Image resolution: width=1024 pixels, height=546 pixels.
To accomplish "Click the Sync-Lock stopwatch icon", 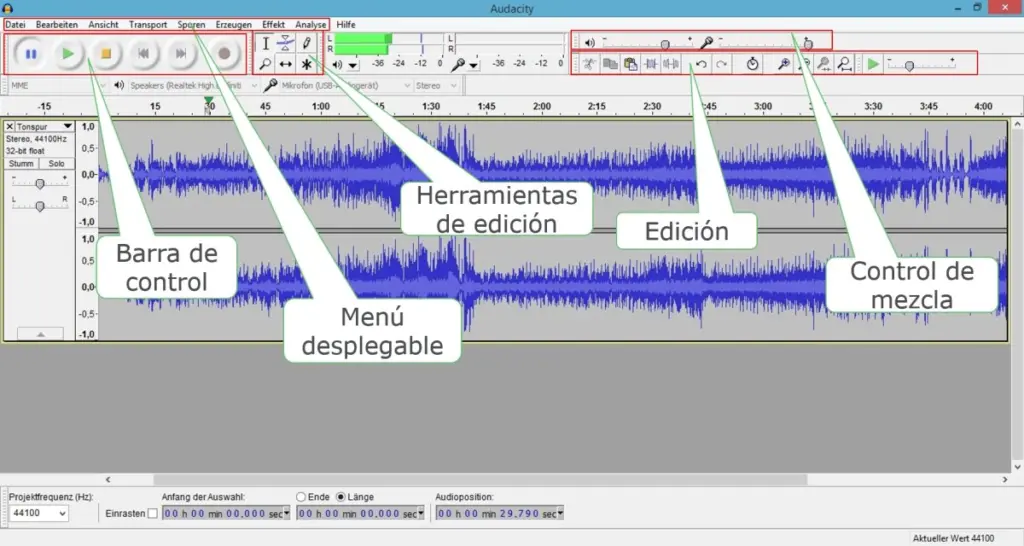I will click(752, 64).
